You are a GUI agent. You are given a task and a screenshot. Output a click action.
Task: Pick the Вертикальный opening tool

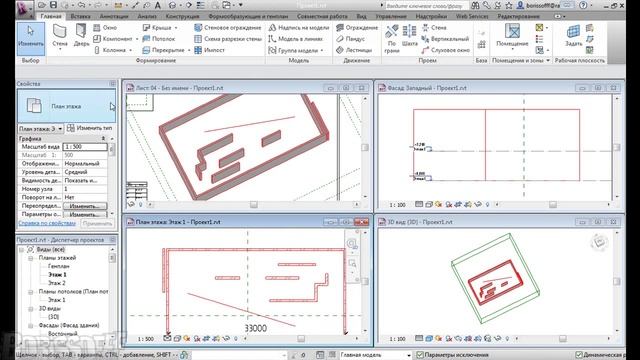tap(444, 39)
